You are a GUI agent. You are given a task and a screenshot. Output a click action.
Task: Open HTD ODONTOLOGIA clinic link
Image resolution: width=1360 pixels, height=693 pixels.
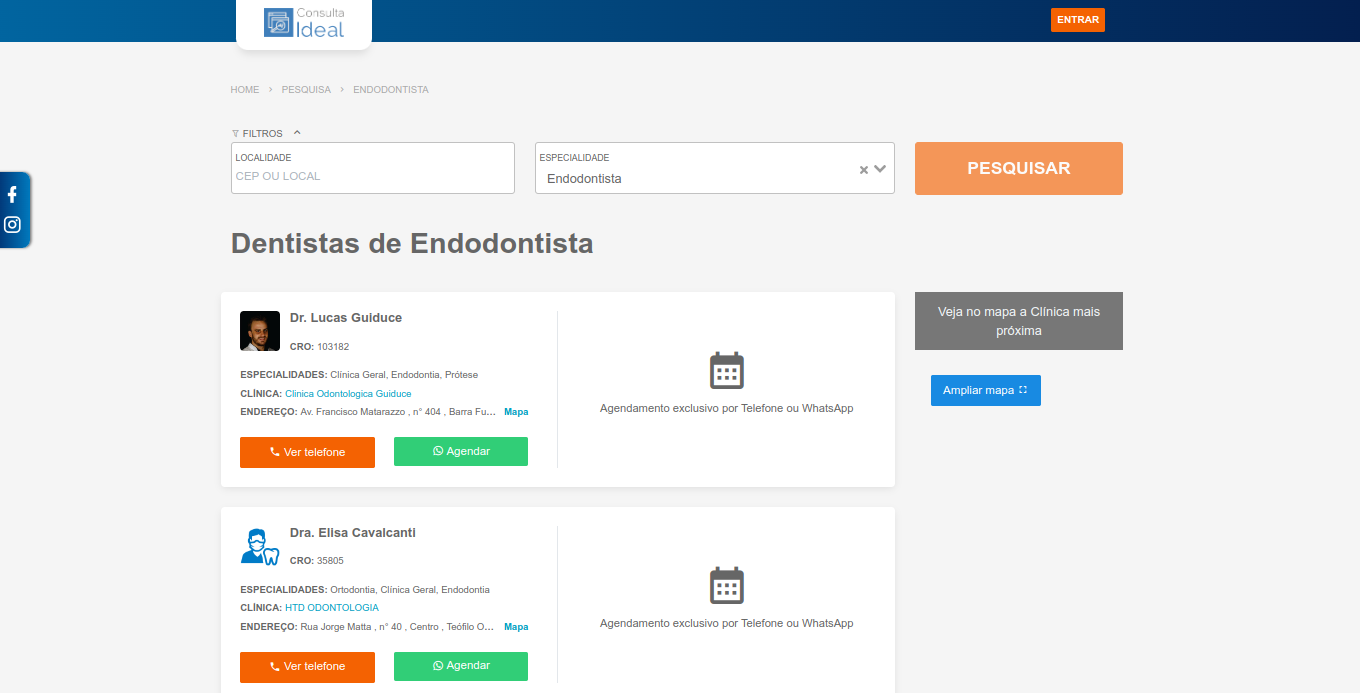(x=332, y=608)
